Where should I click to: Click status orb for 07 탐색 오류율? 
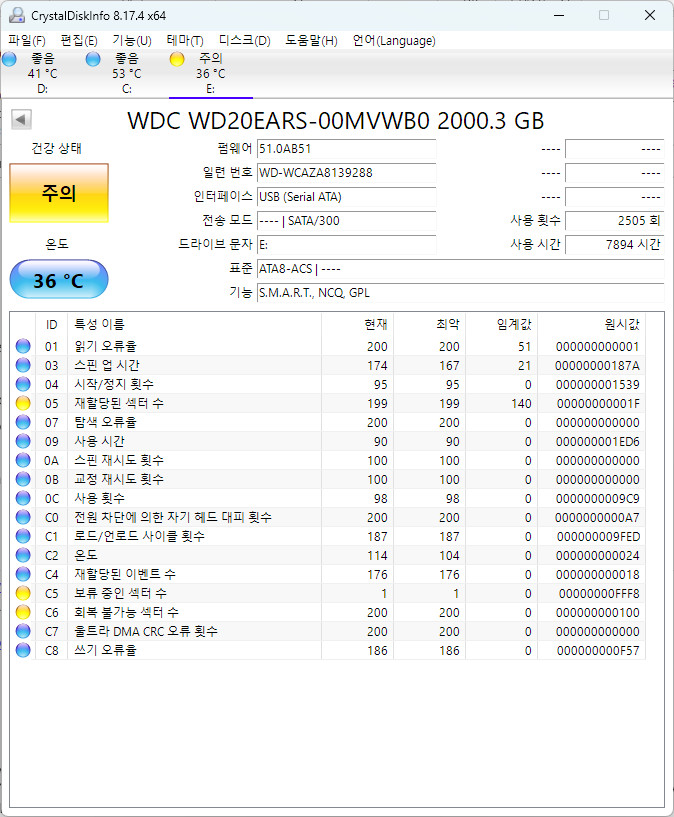[23, 422]
